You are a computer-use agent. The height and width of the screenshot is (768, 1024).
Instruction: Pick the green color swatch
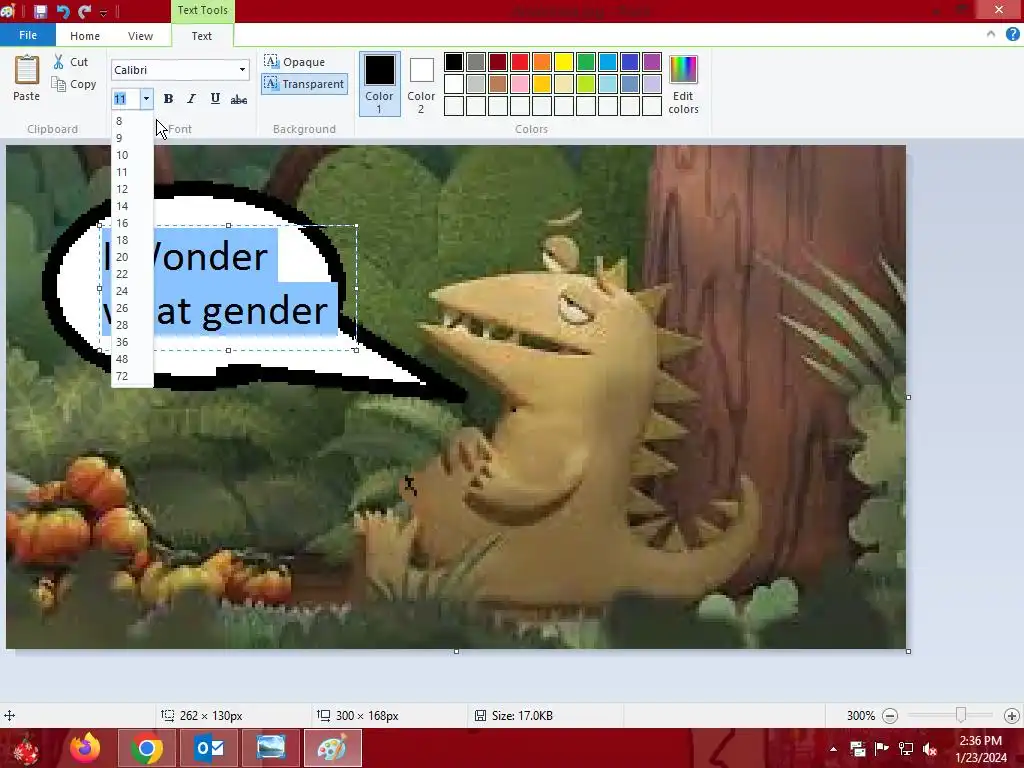586,62
